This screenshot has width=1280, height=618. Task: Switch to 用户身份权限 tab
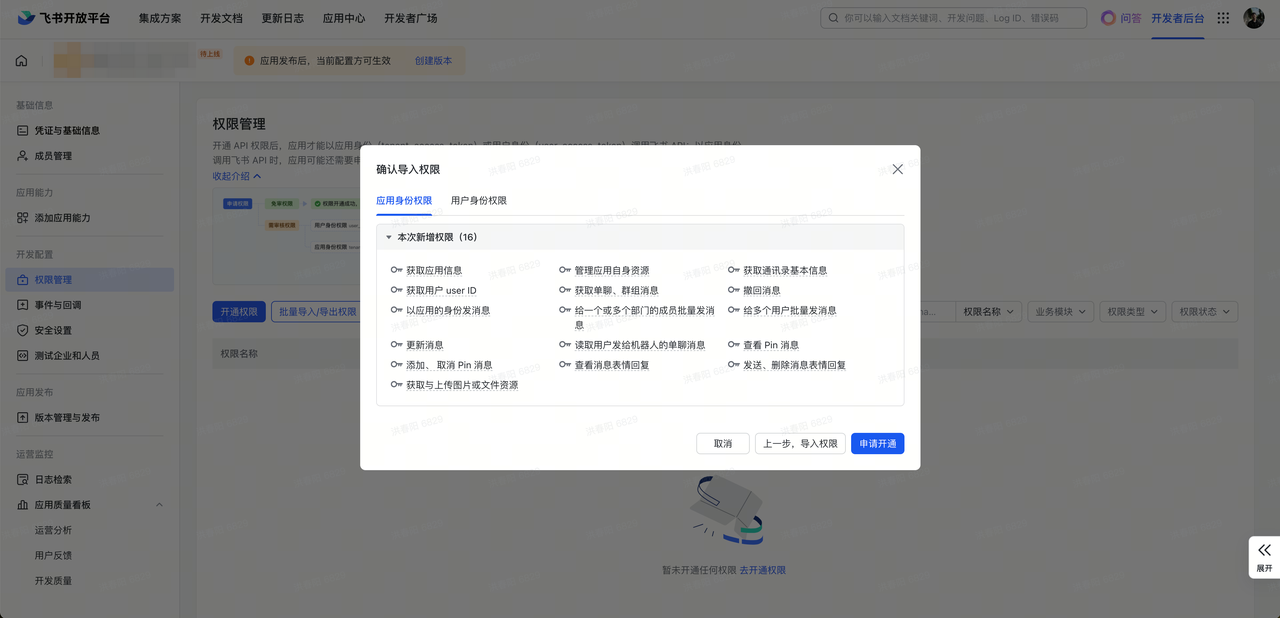(479, 200)
